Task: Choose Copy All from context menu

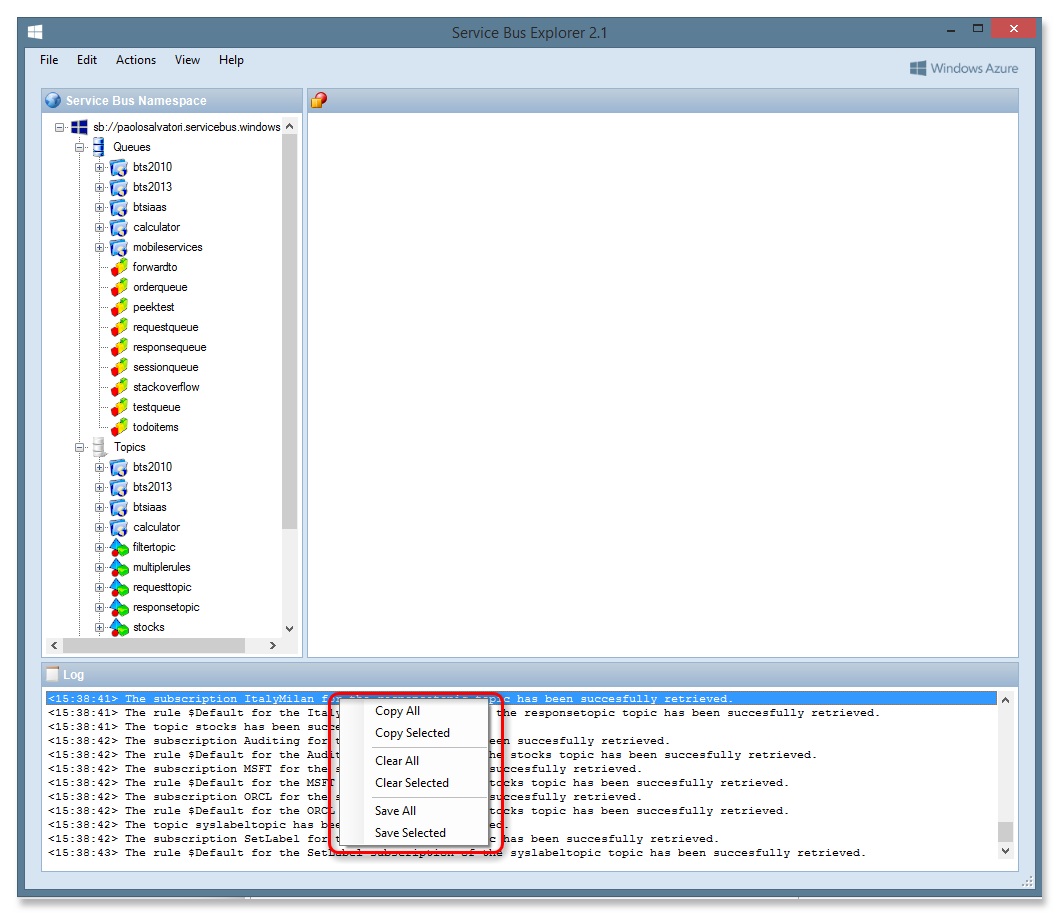Action: 413,711
